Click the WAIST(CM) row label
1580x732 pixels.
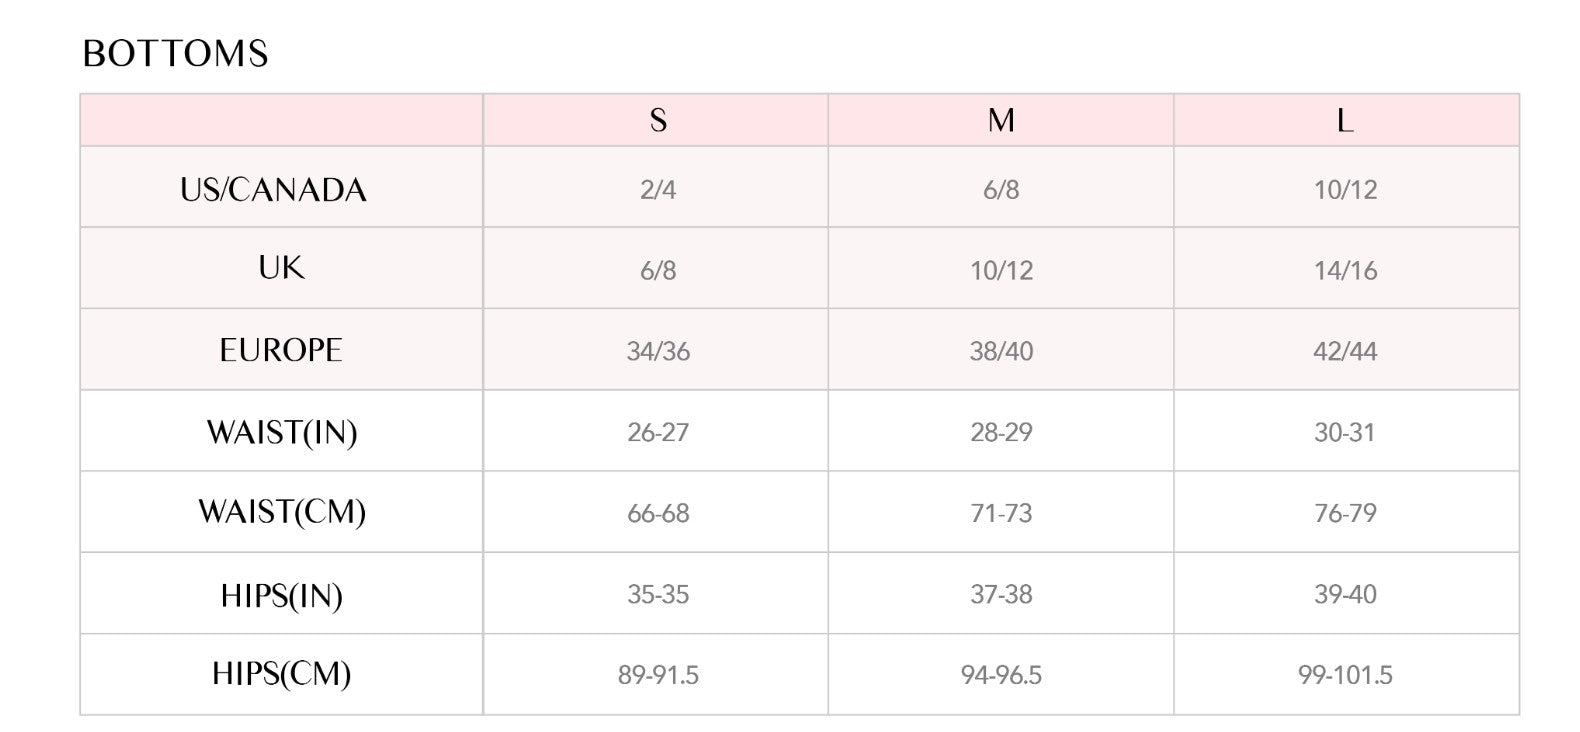pyautogui.click(x=281, y=512)
